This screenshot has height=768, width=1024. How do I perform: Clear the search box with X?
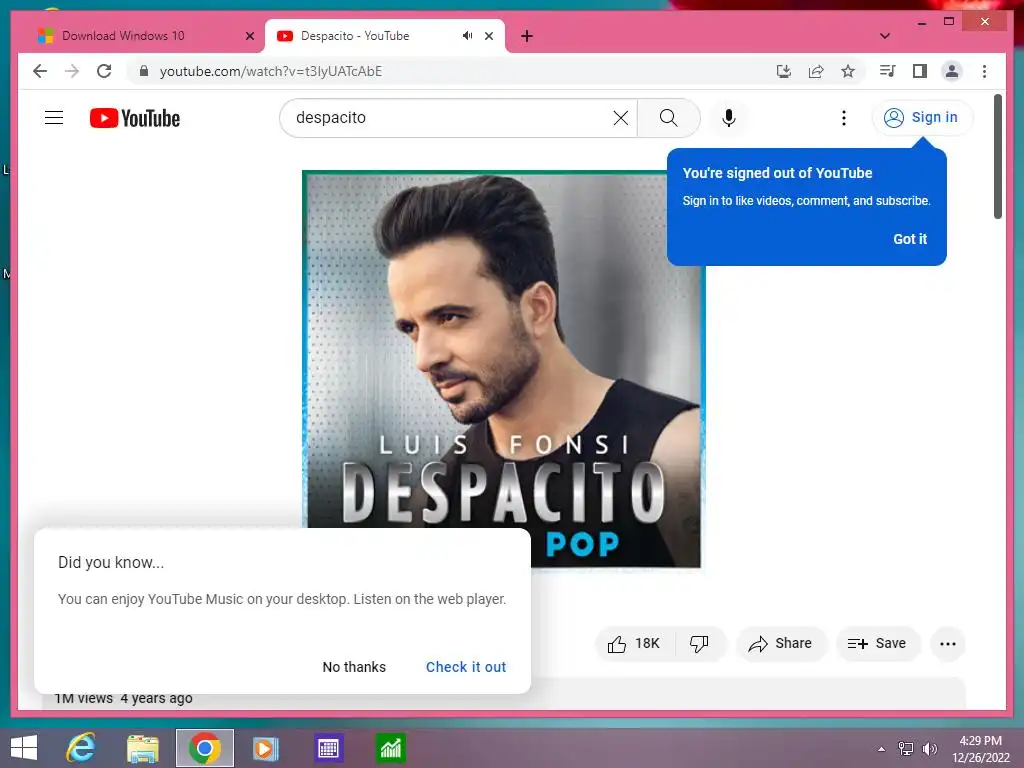tap(620, 118)
